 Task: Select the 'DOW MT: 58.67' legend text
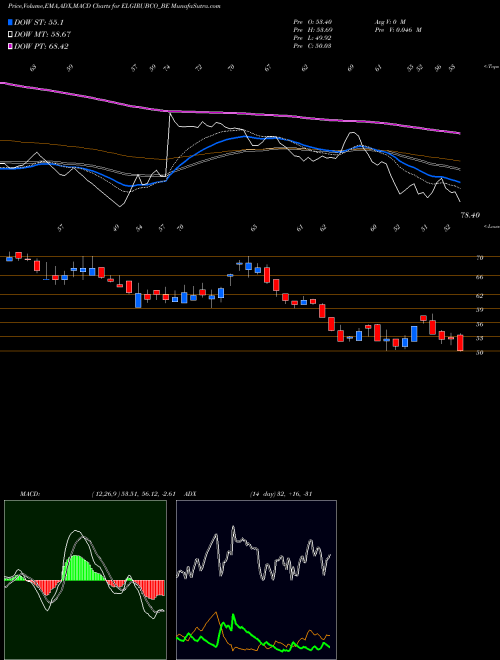click(x=41, y=35)
